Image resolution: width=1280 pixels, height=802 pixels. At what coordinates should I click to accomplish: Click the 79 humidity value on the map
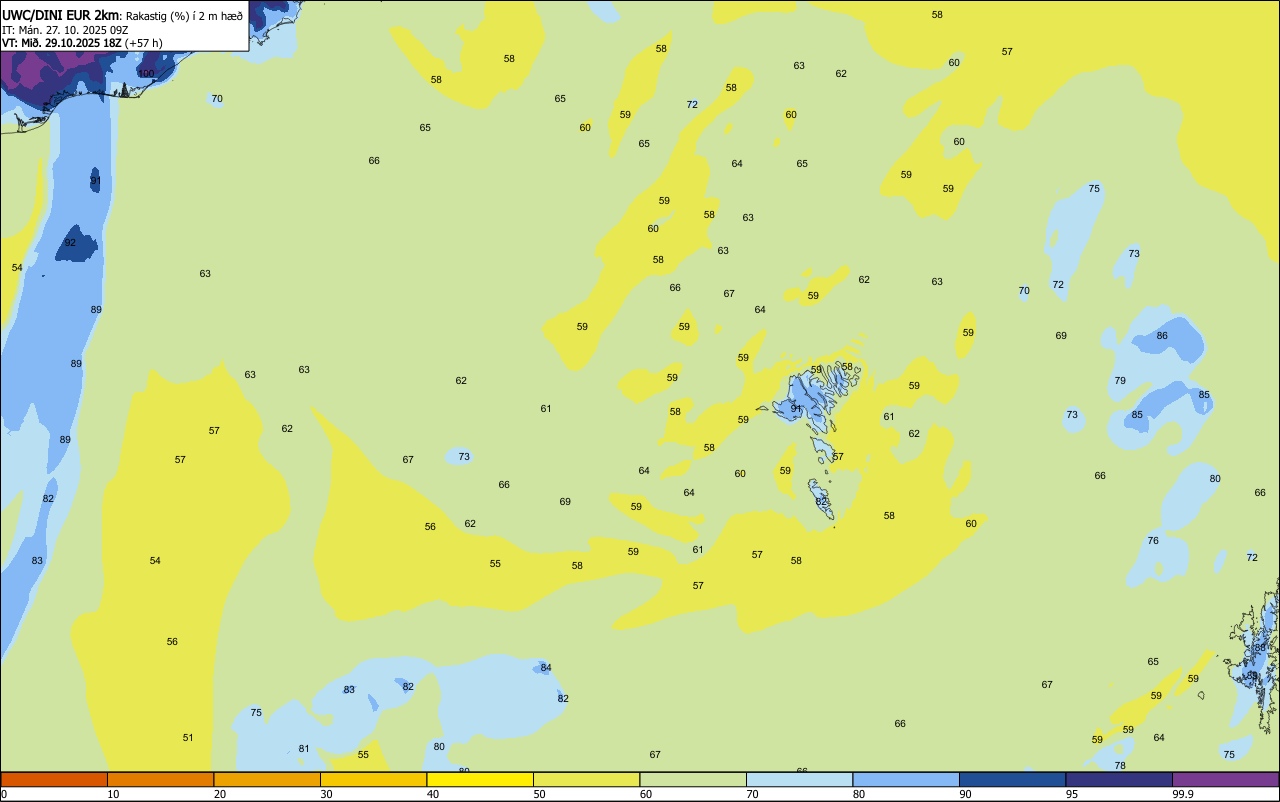1120,380
